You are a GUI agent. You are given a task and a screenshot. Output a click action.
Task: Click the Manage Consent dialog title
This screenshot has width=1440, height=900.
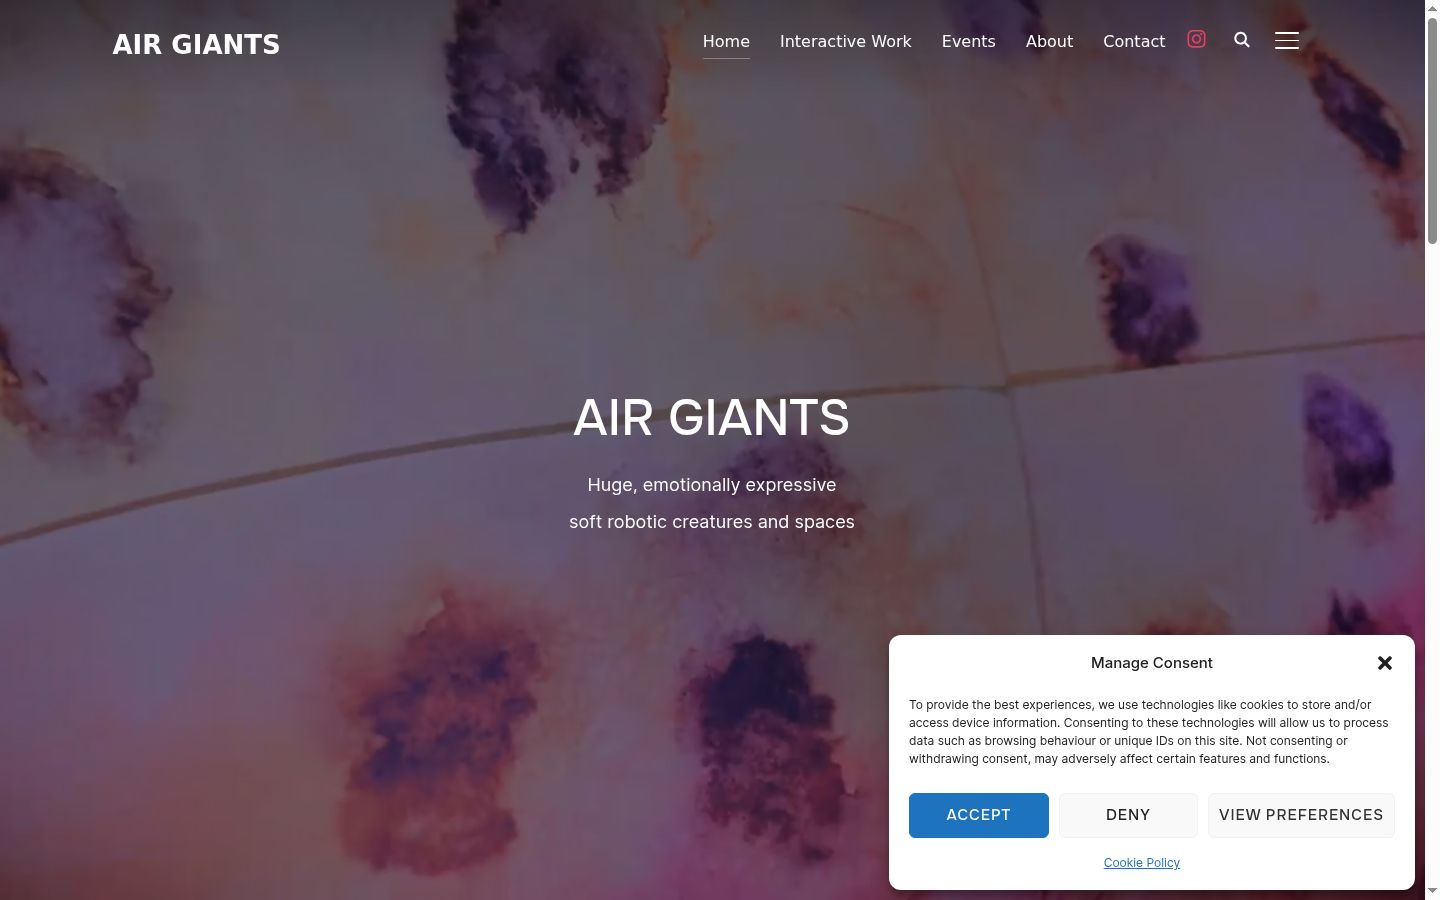pos(1152,663)
